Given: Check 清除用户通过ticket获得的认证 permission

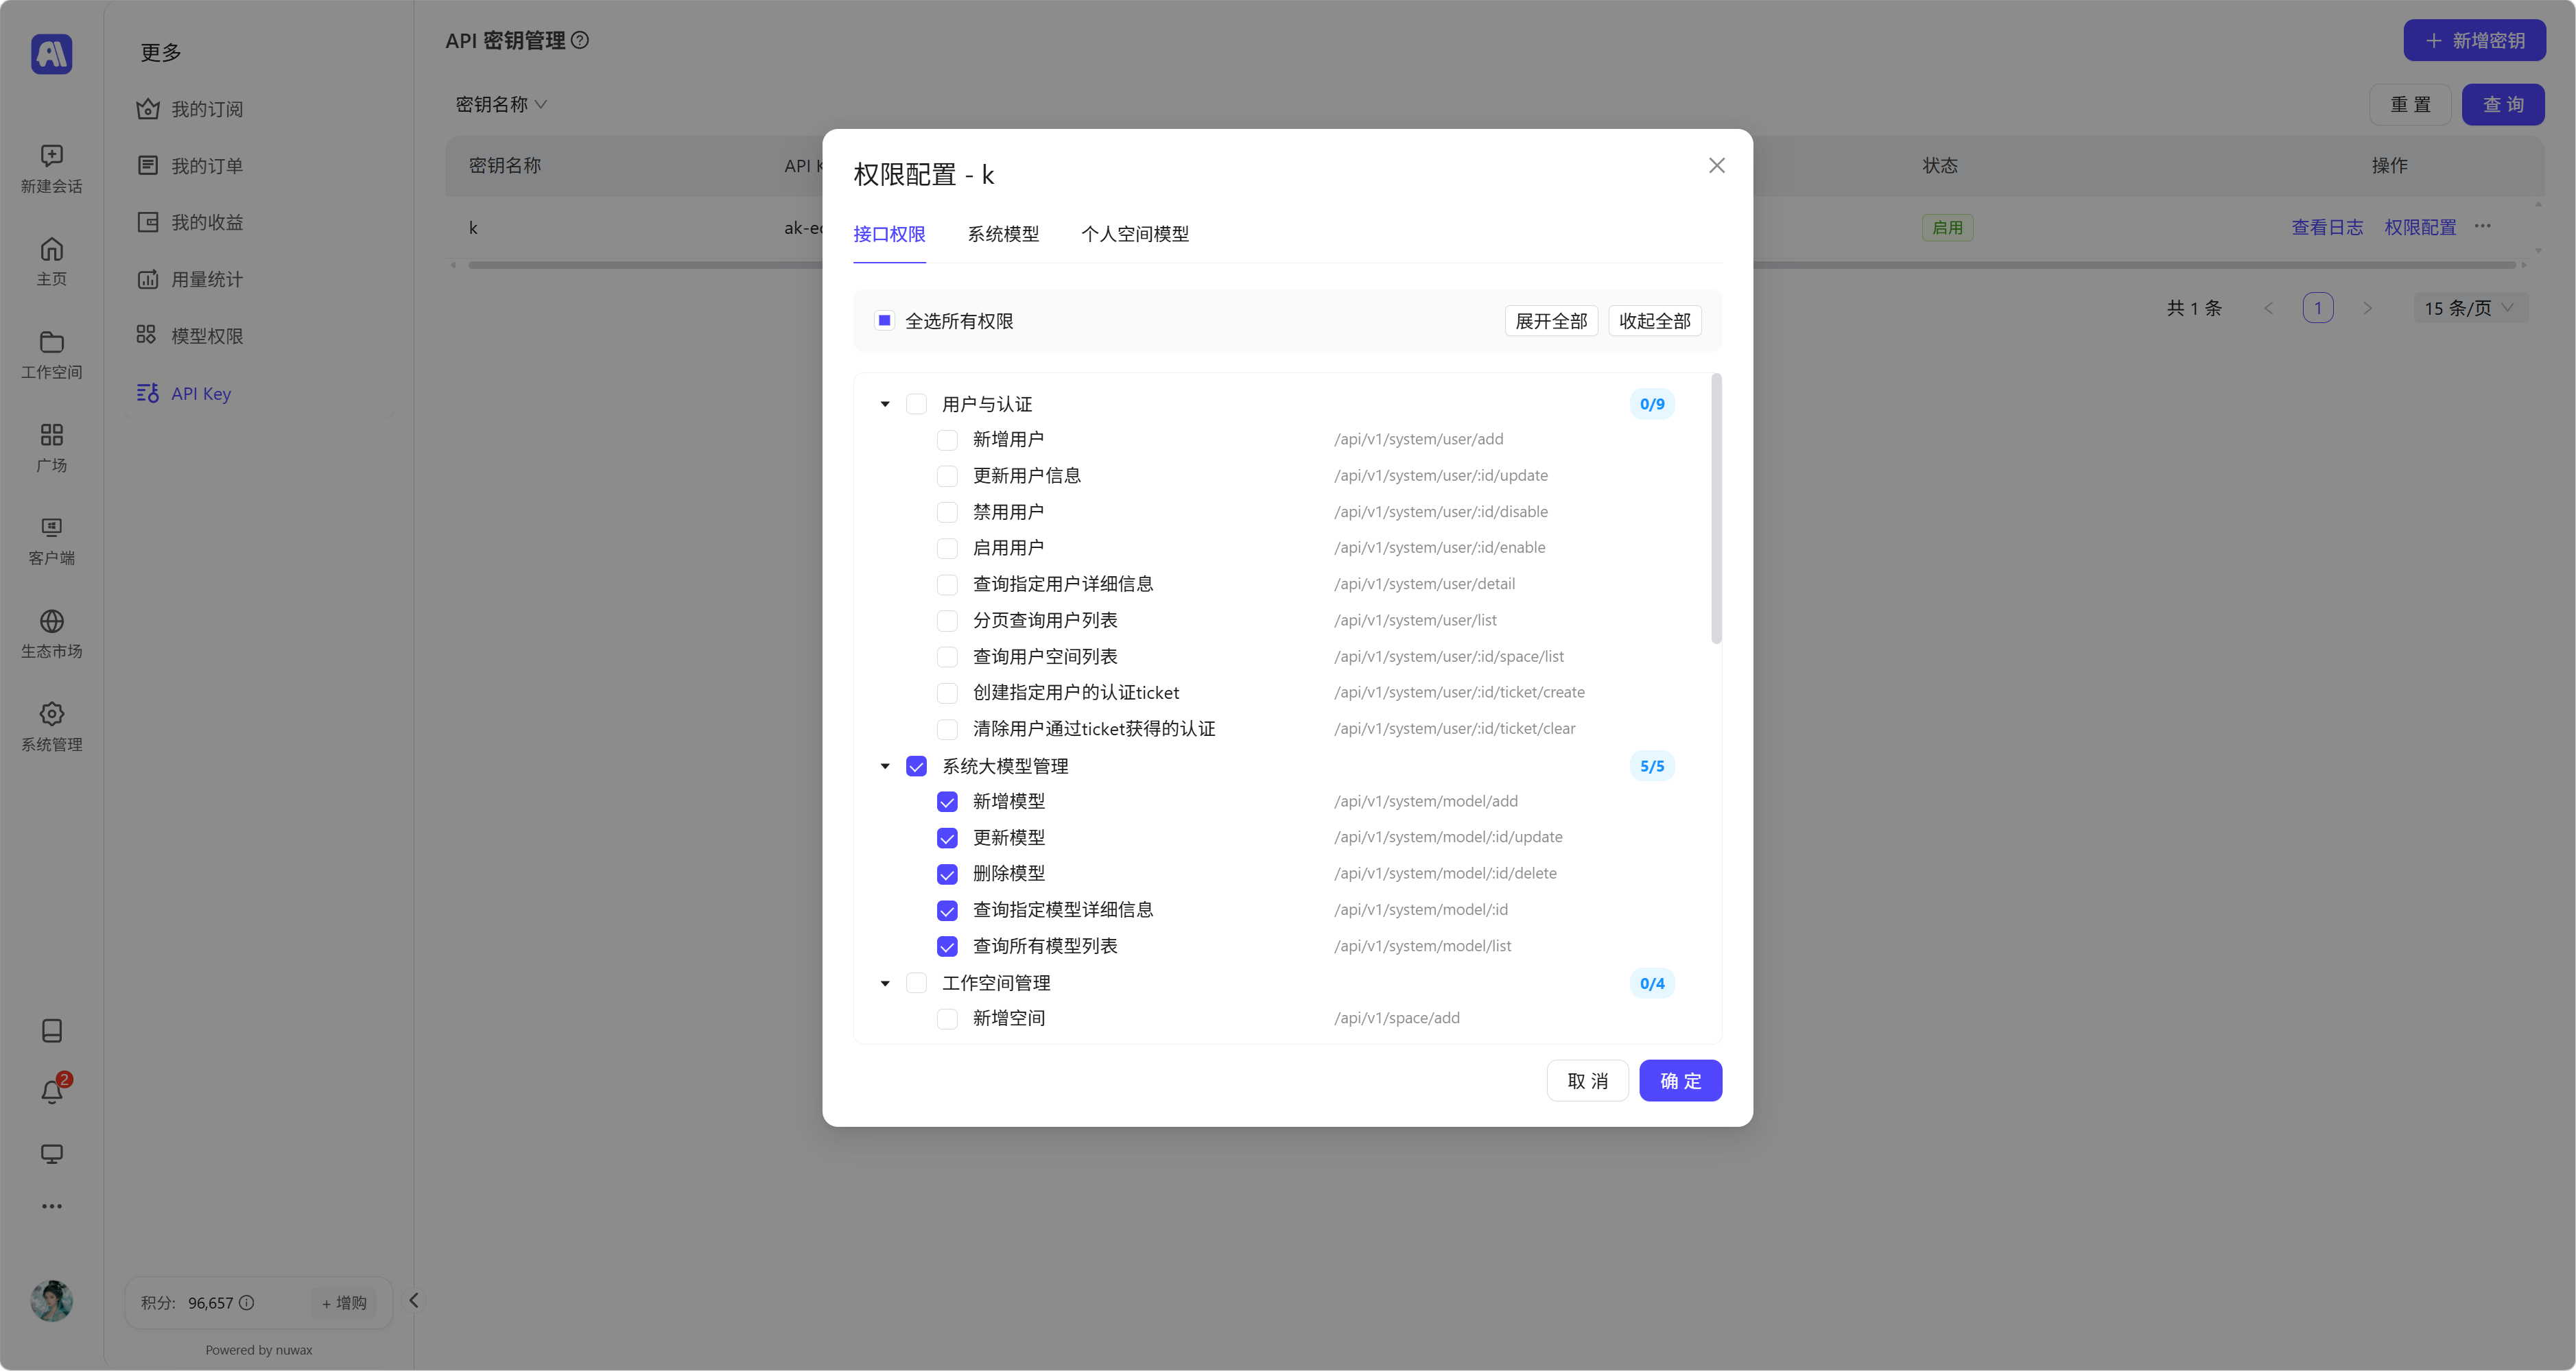Looking at the screenshot, I should pos(947,729).
